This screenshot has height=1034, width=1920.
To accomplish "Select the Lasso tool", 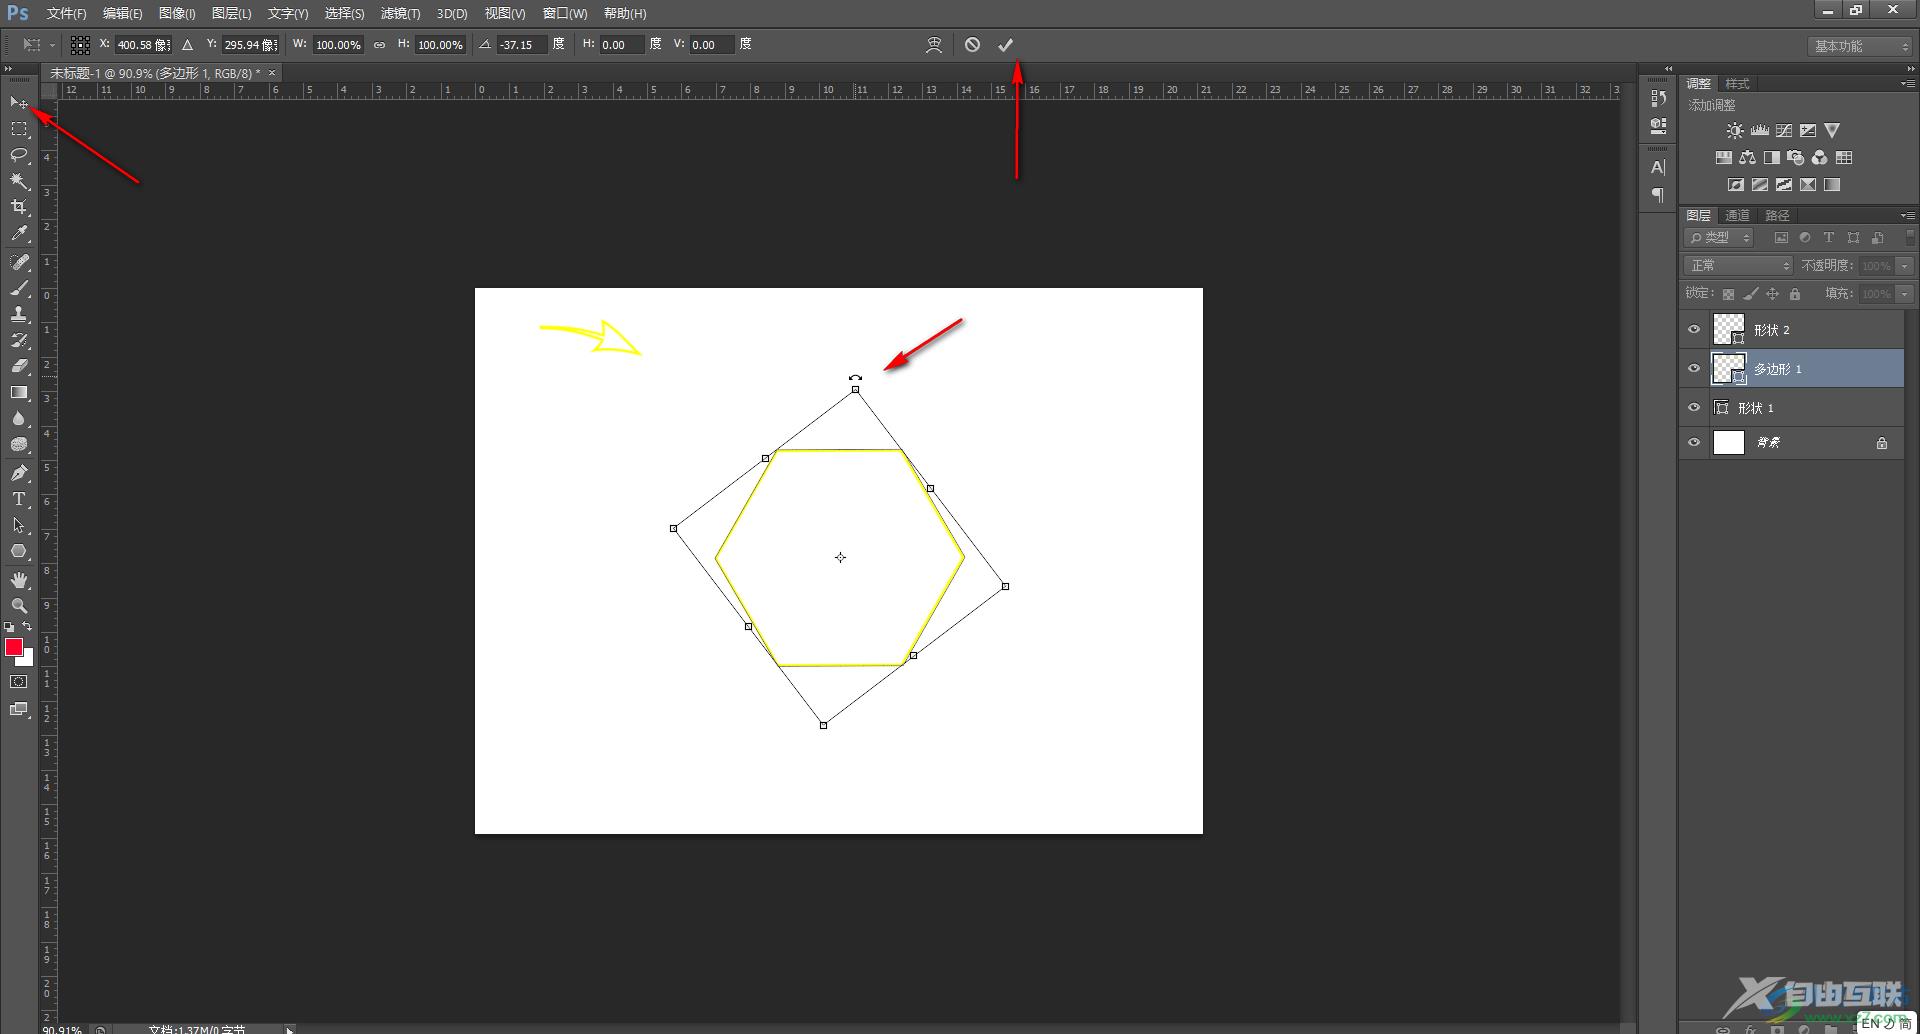I will [19, 155].
